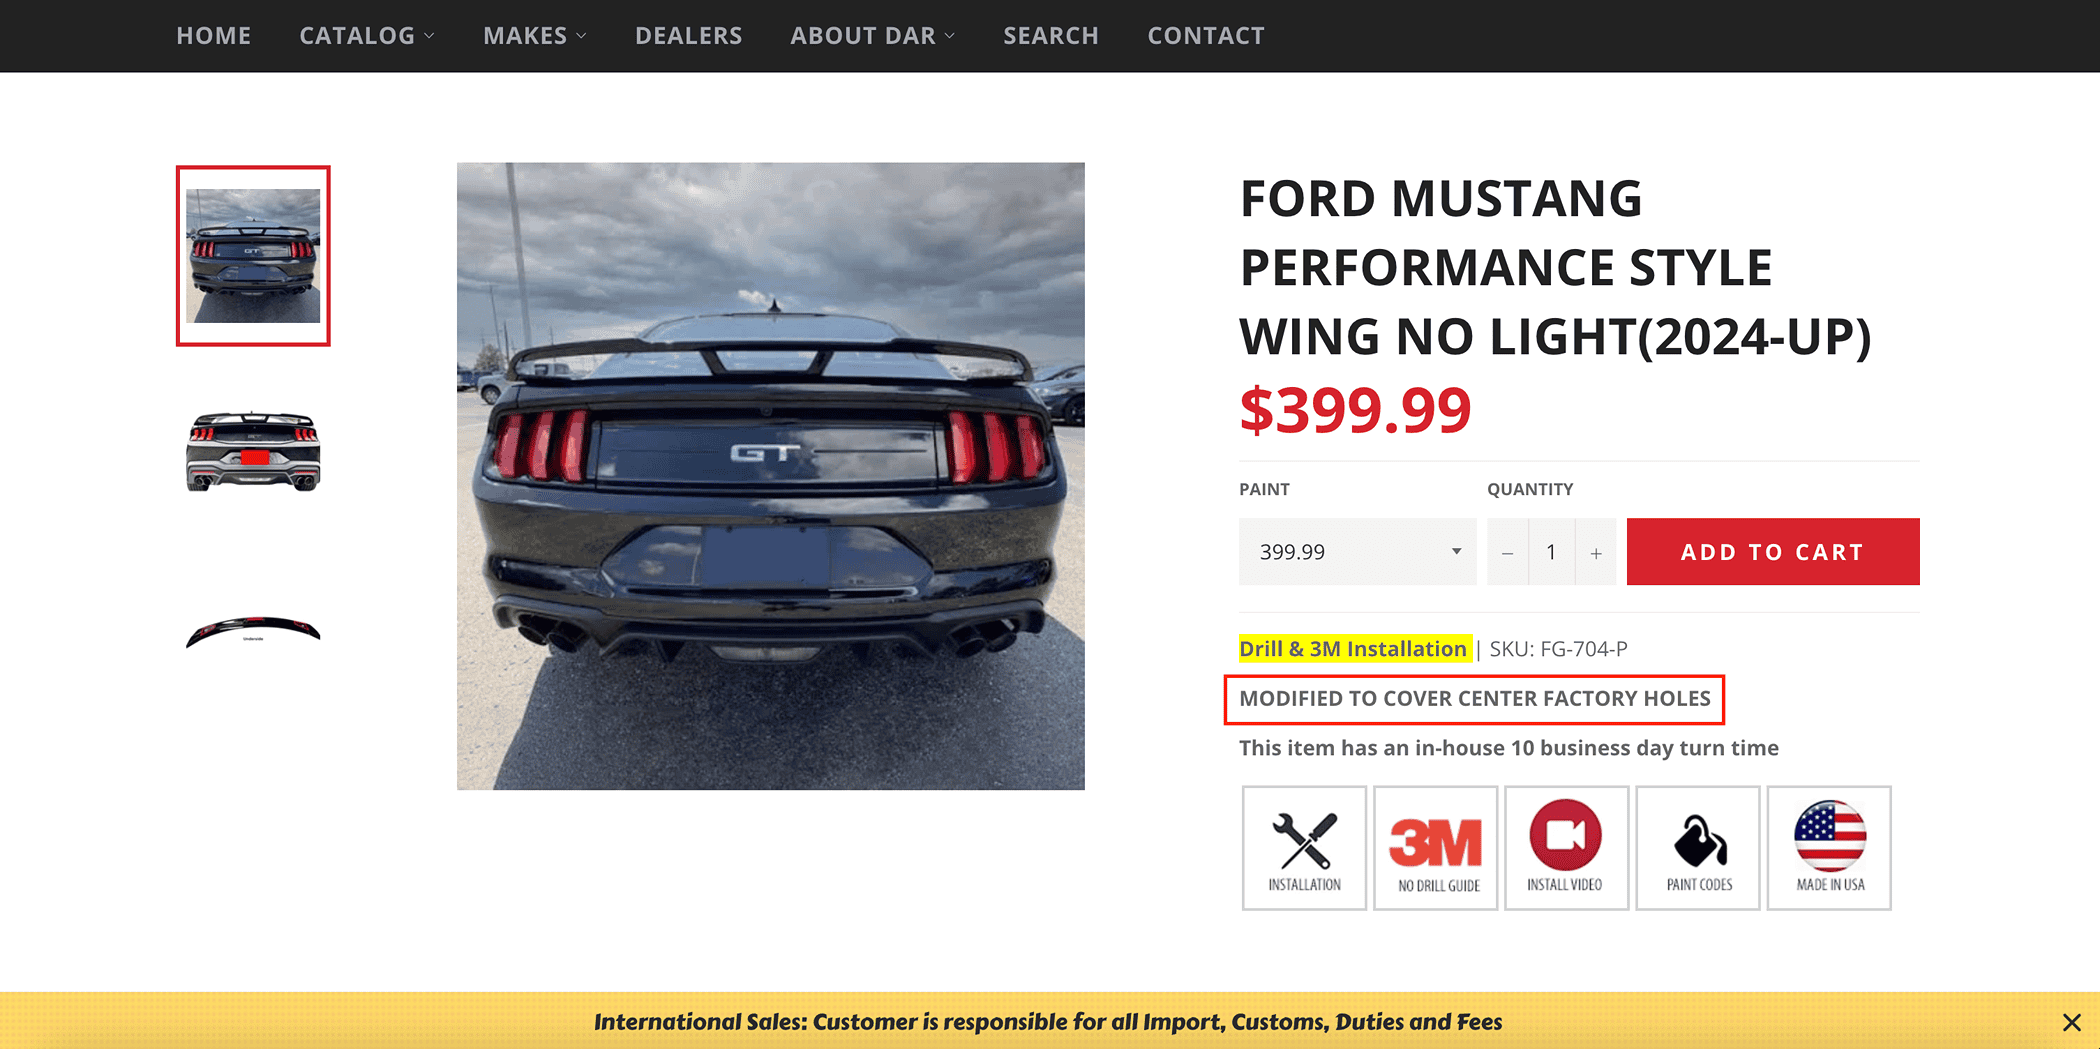2100x1049 pixels.
Task: Expand the About DAR menu
Action: (873, 36)
